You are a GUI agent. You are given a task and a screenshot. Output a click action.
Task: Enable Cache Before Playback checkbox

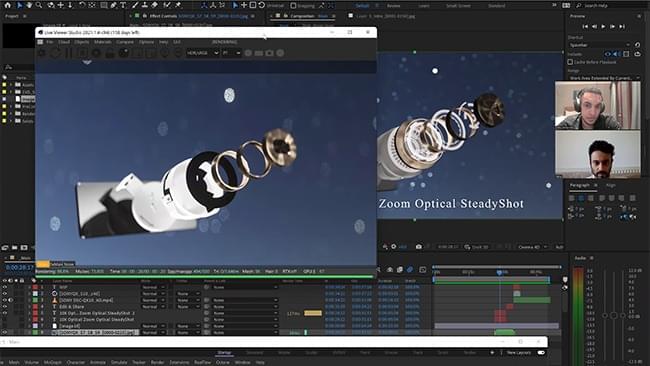[570, 62]
